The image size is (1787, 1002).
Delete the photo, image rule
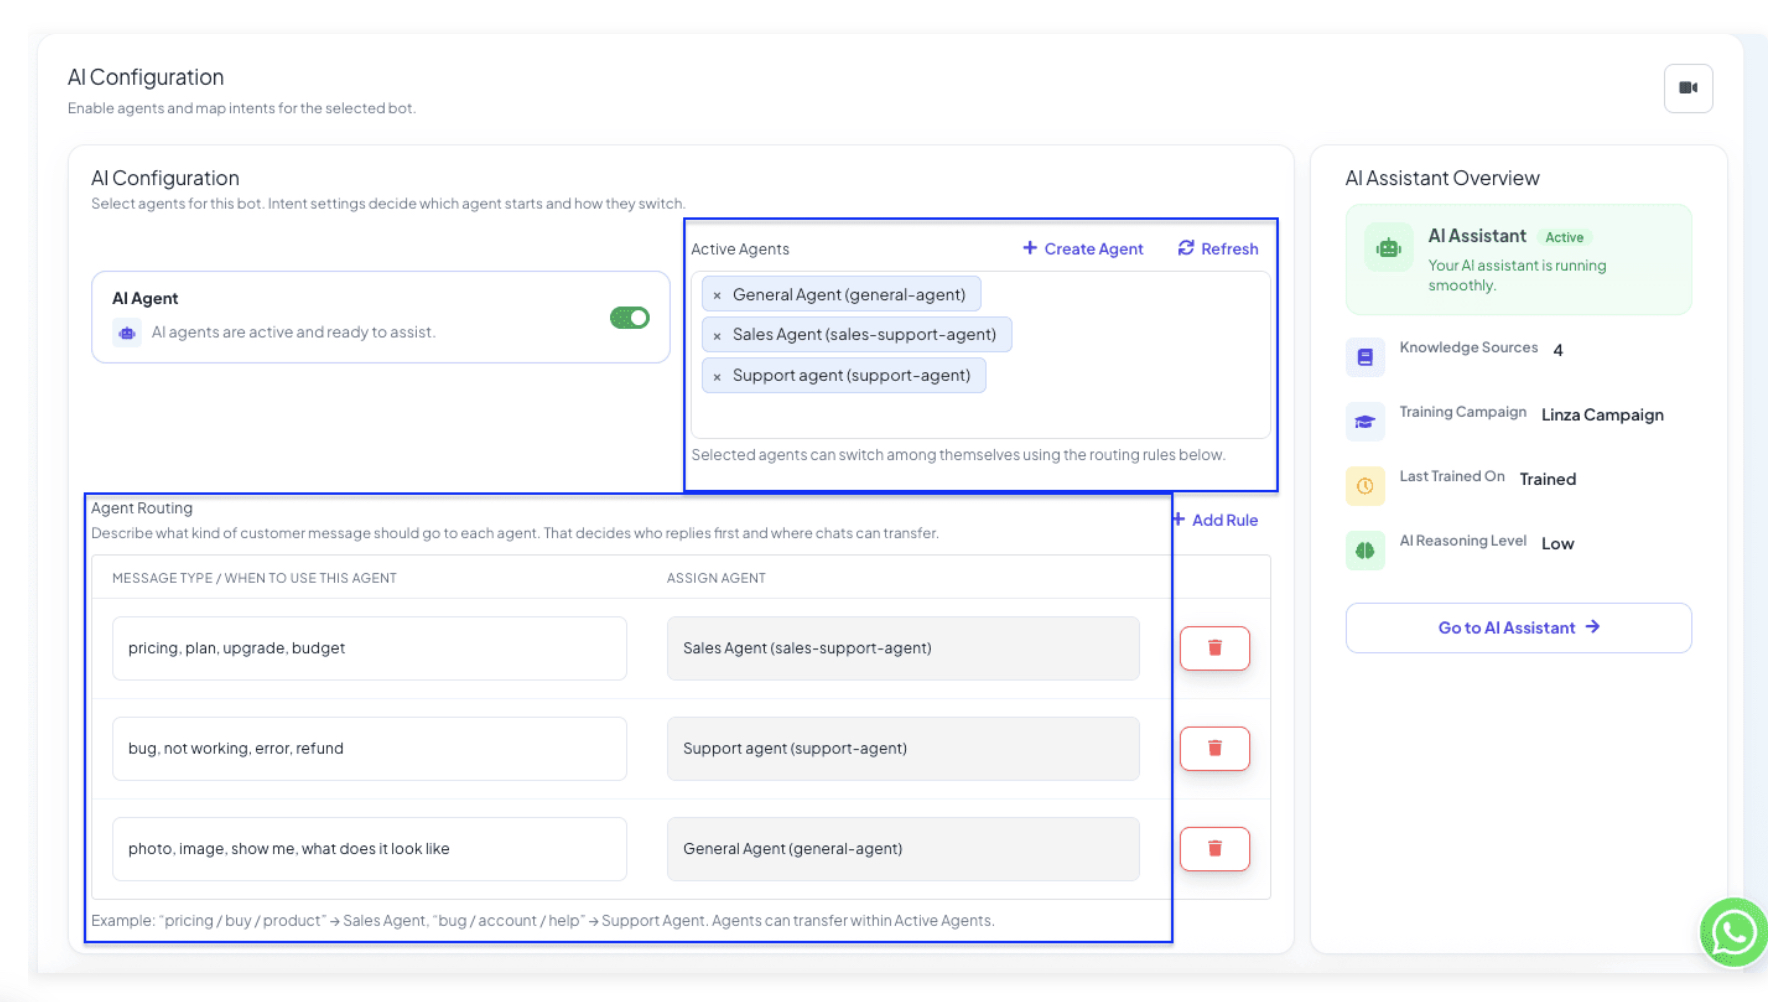[1215, 848]
